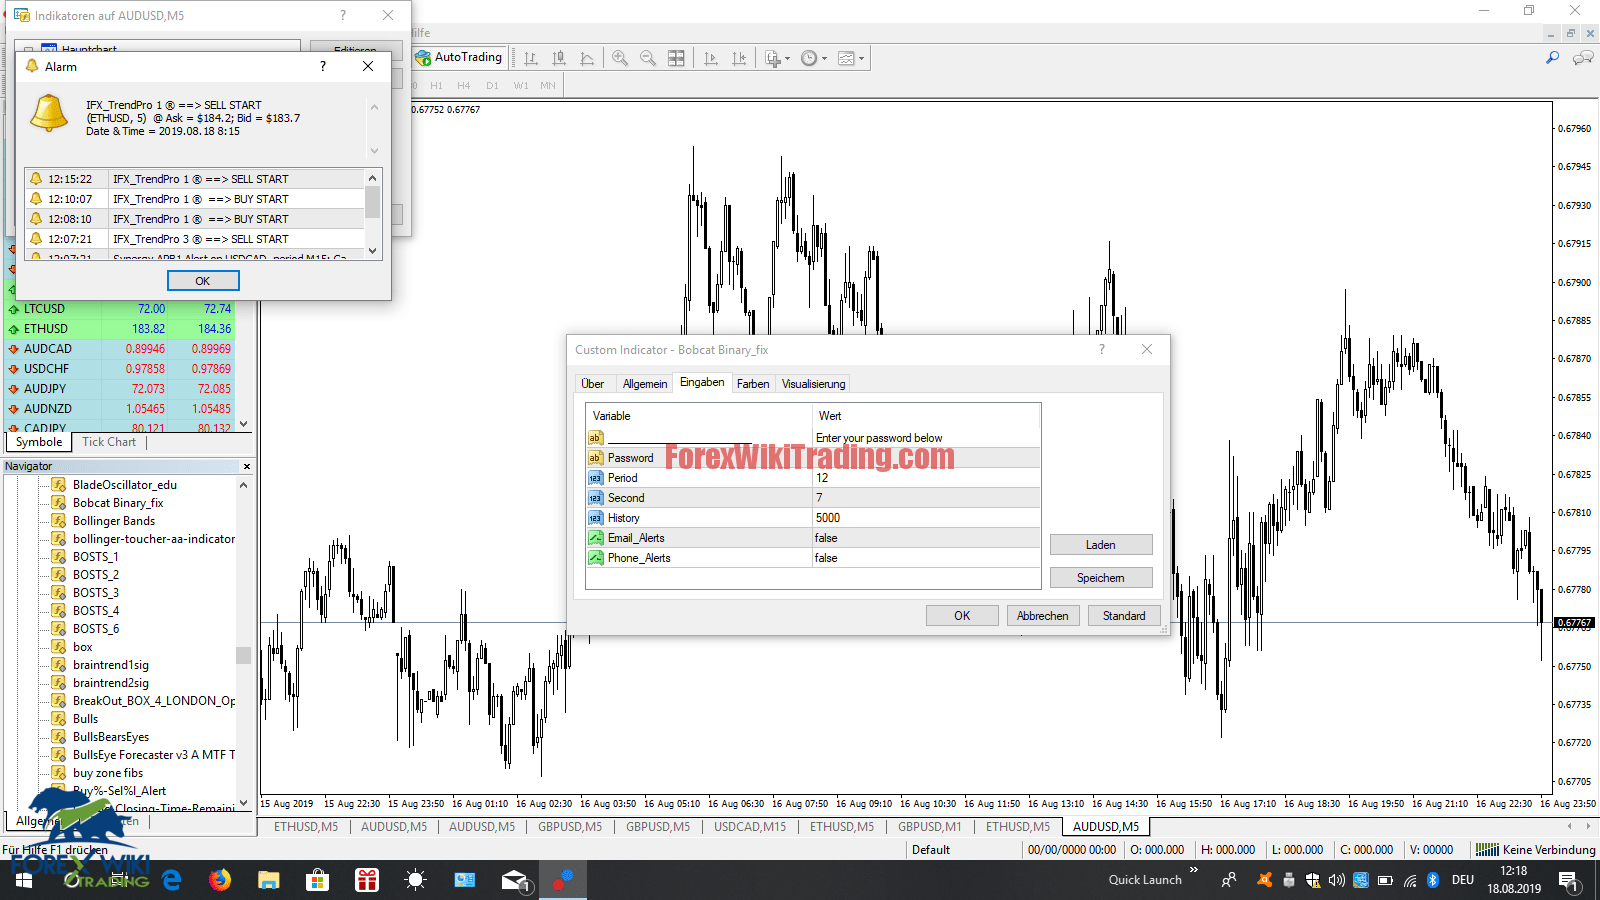The height and width of the screenshot is (900, 1600).
Task: Open File Explorer from the taskbar
Action: point(268,880)
